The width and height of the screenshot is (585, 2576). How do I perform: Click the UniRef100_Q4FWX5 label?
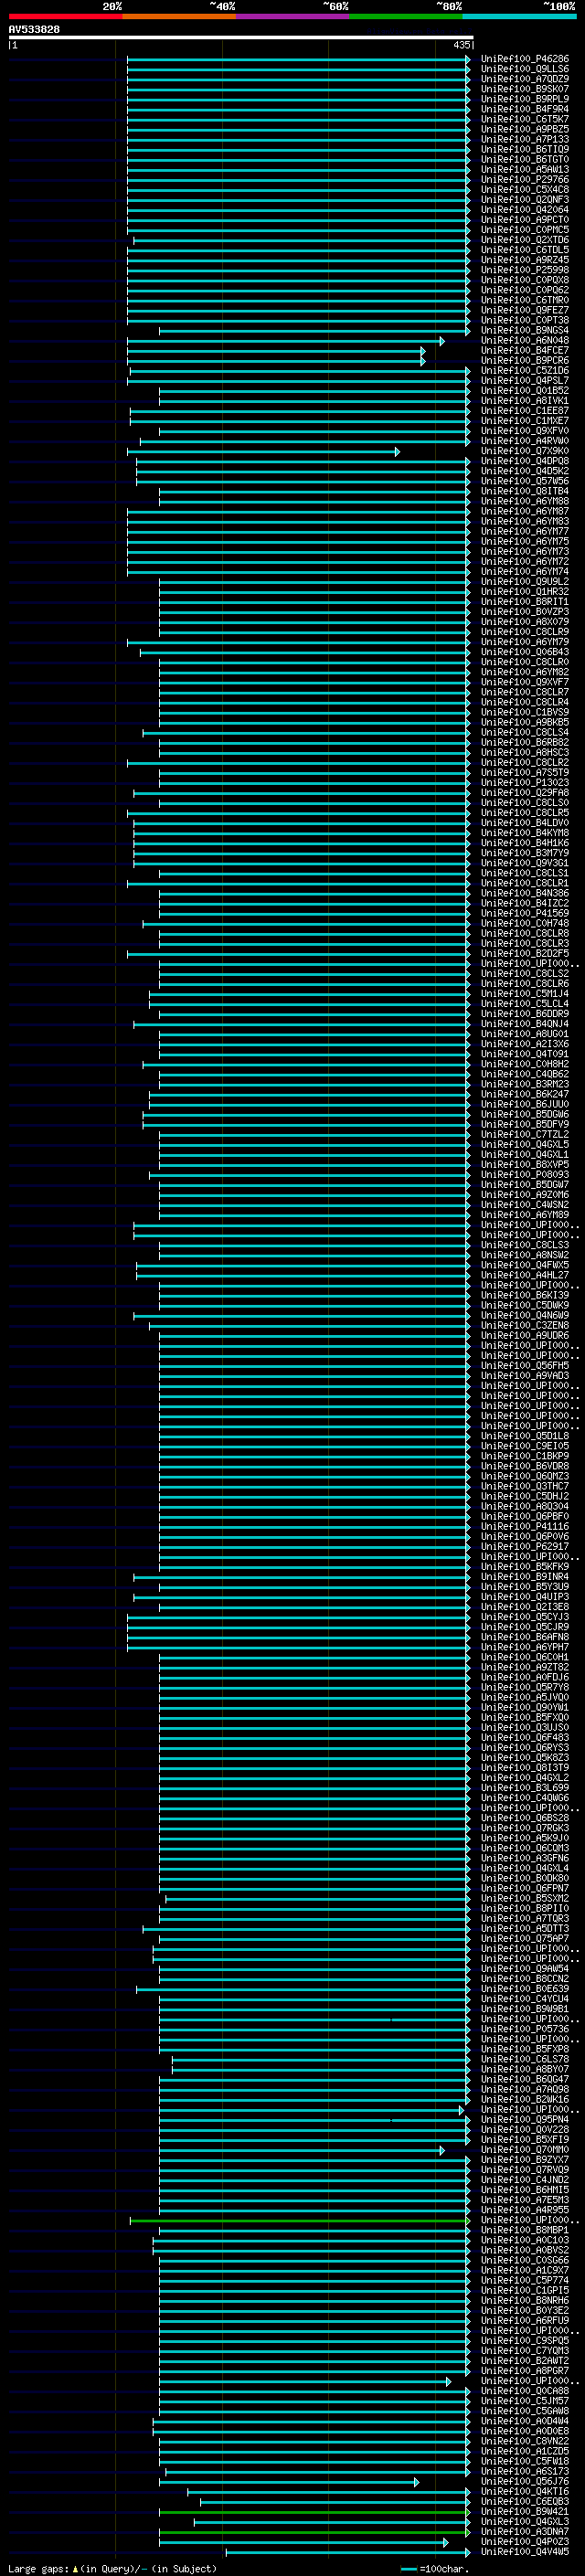[524, 1266]
